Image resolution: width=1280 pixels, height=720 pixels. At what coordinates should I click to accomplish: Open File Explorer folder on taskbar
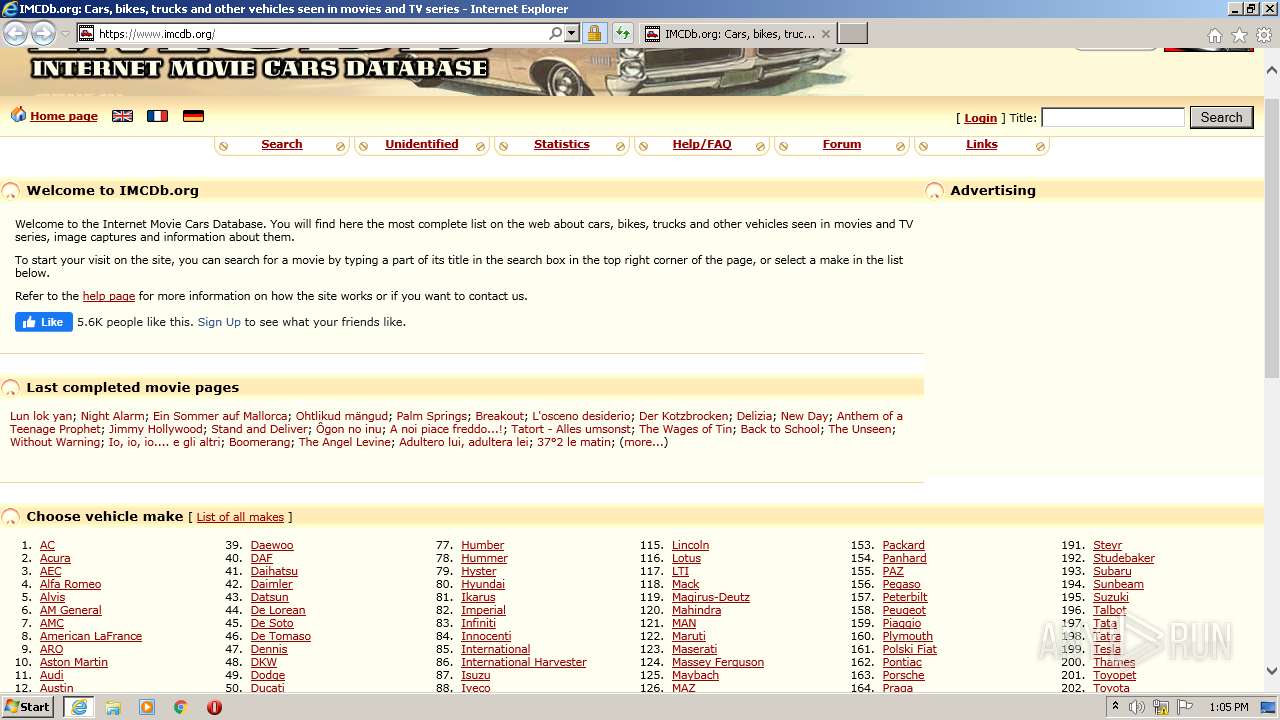tap(113, 707)
